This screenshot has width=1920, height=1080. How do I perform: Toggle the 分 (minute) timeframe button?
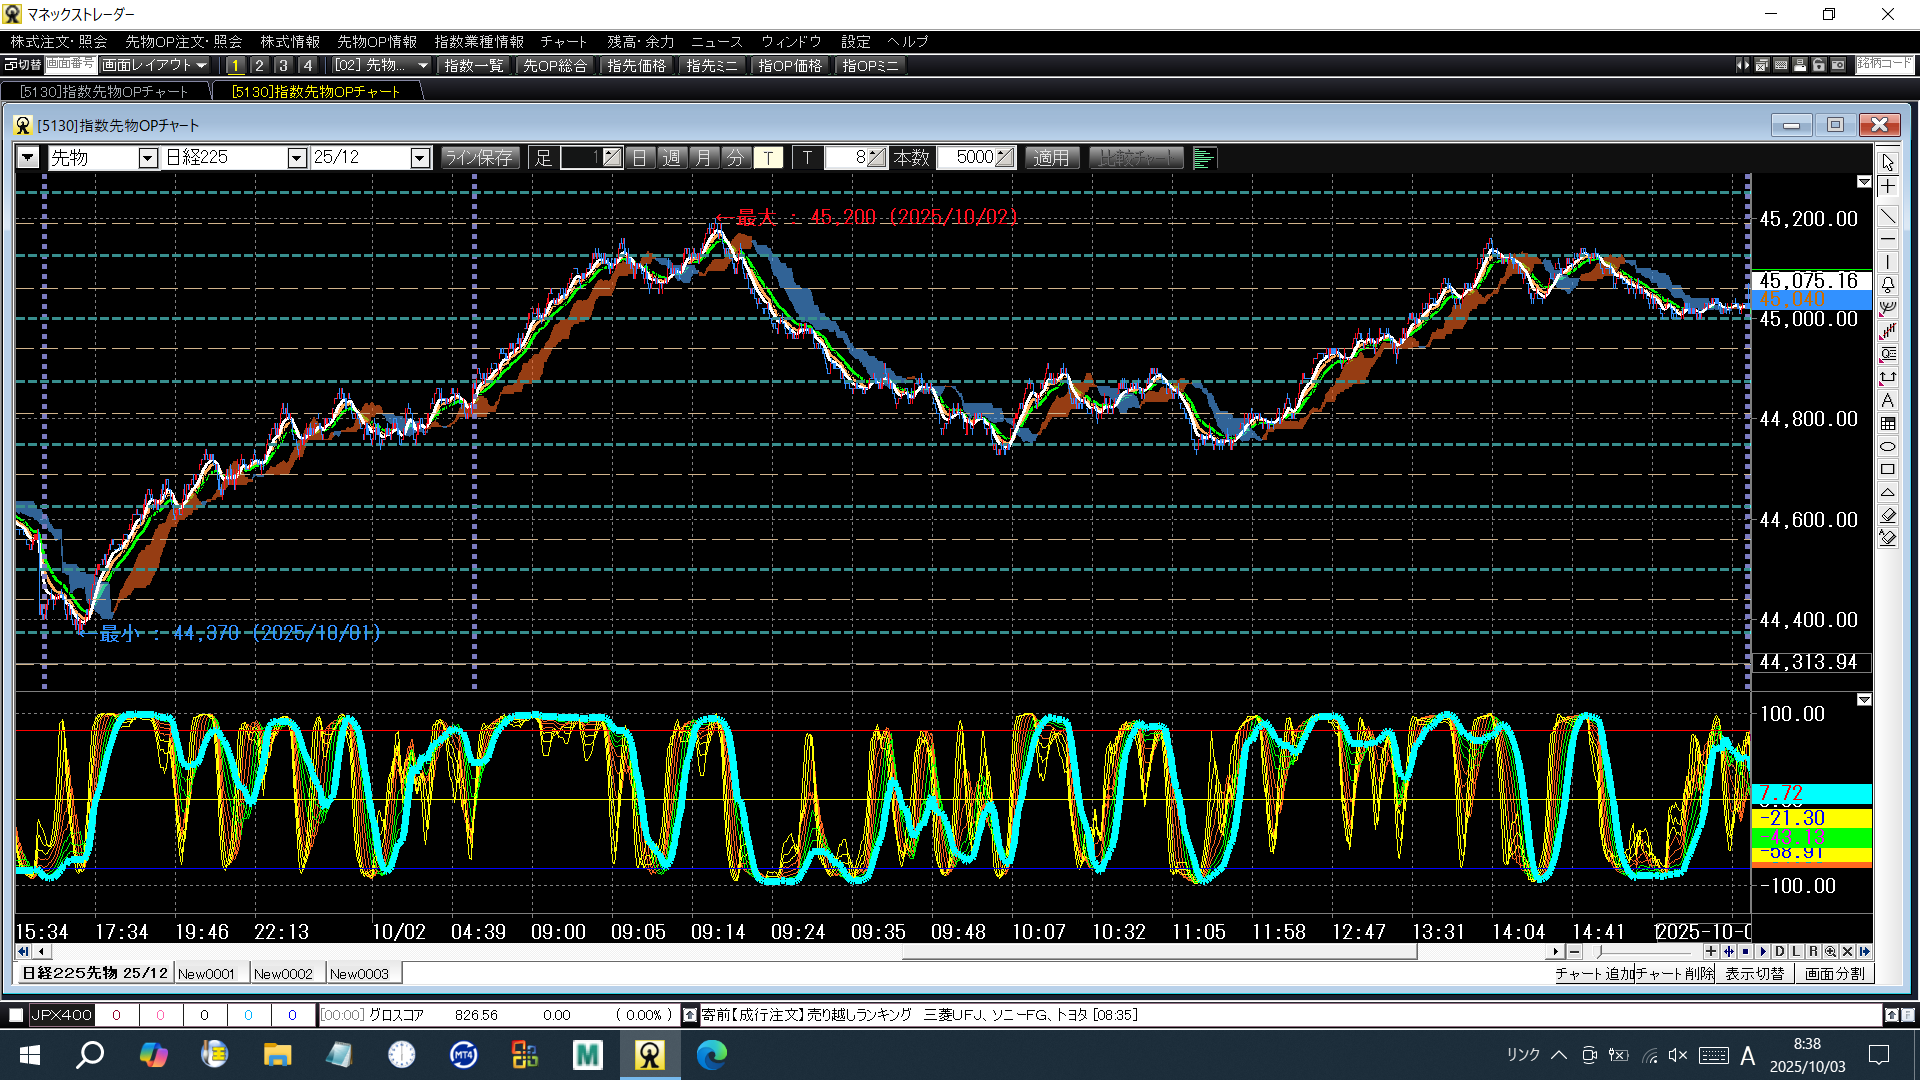coord(736,158)
